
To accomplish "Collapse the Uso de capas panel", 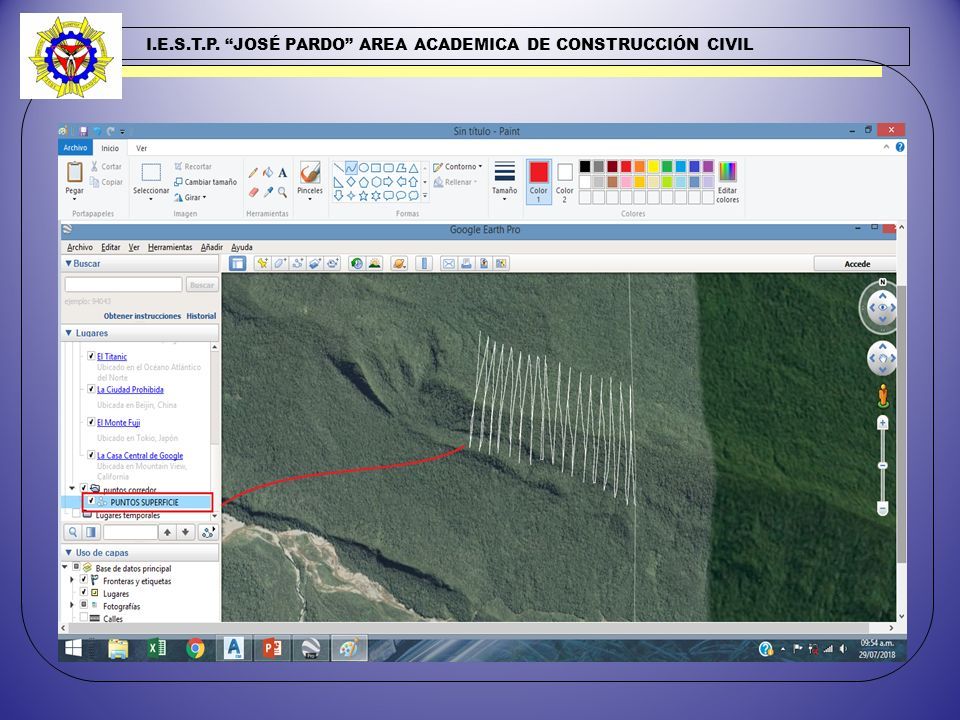I will pos(69,552).
